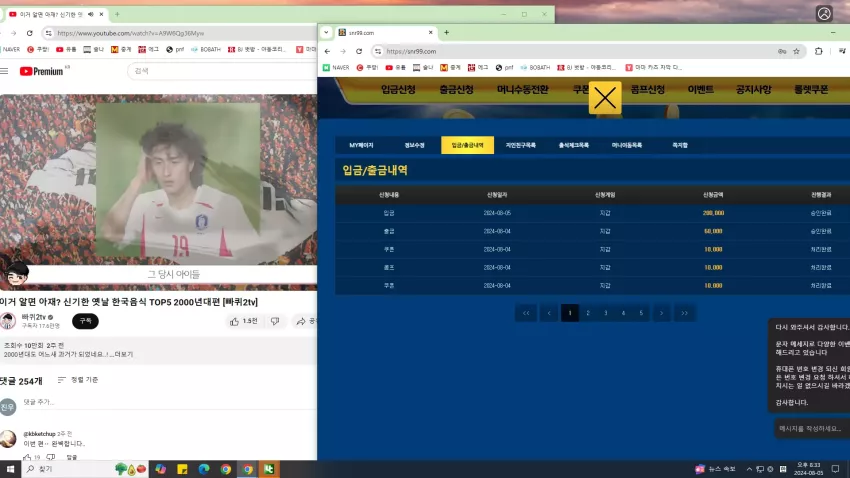The height and width of the screenshot is (478, 850).
Task: Go to page 3 of the history table
Action: point(606,313)
